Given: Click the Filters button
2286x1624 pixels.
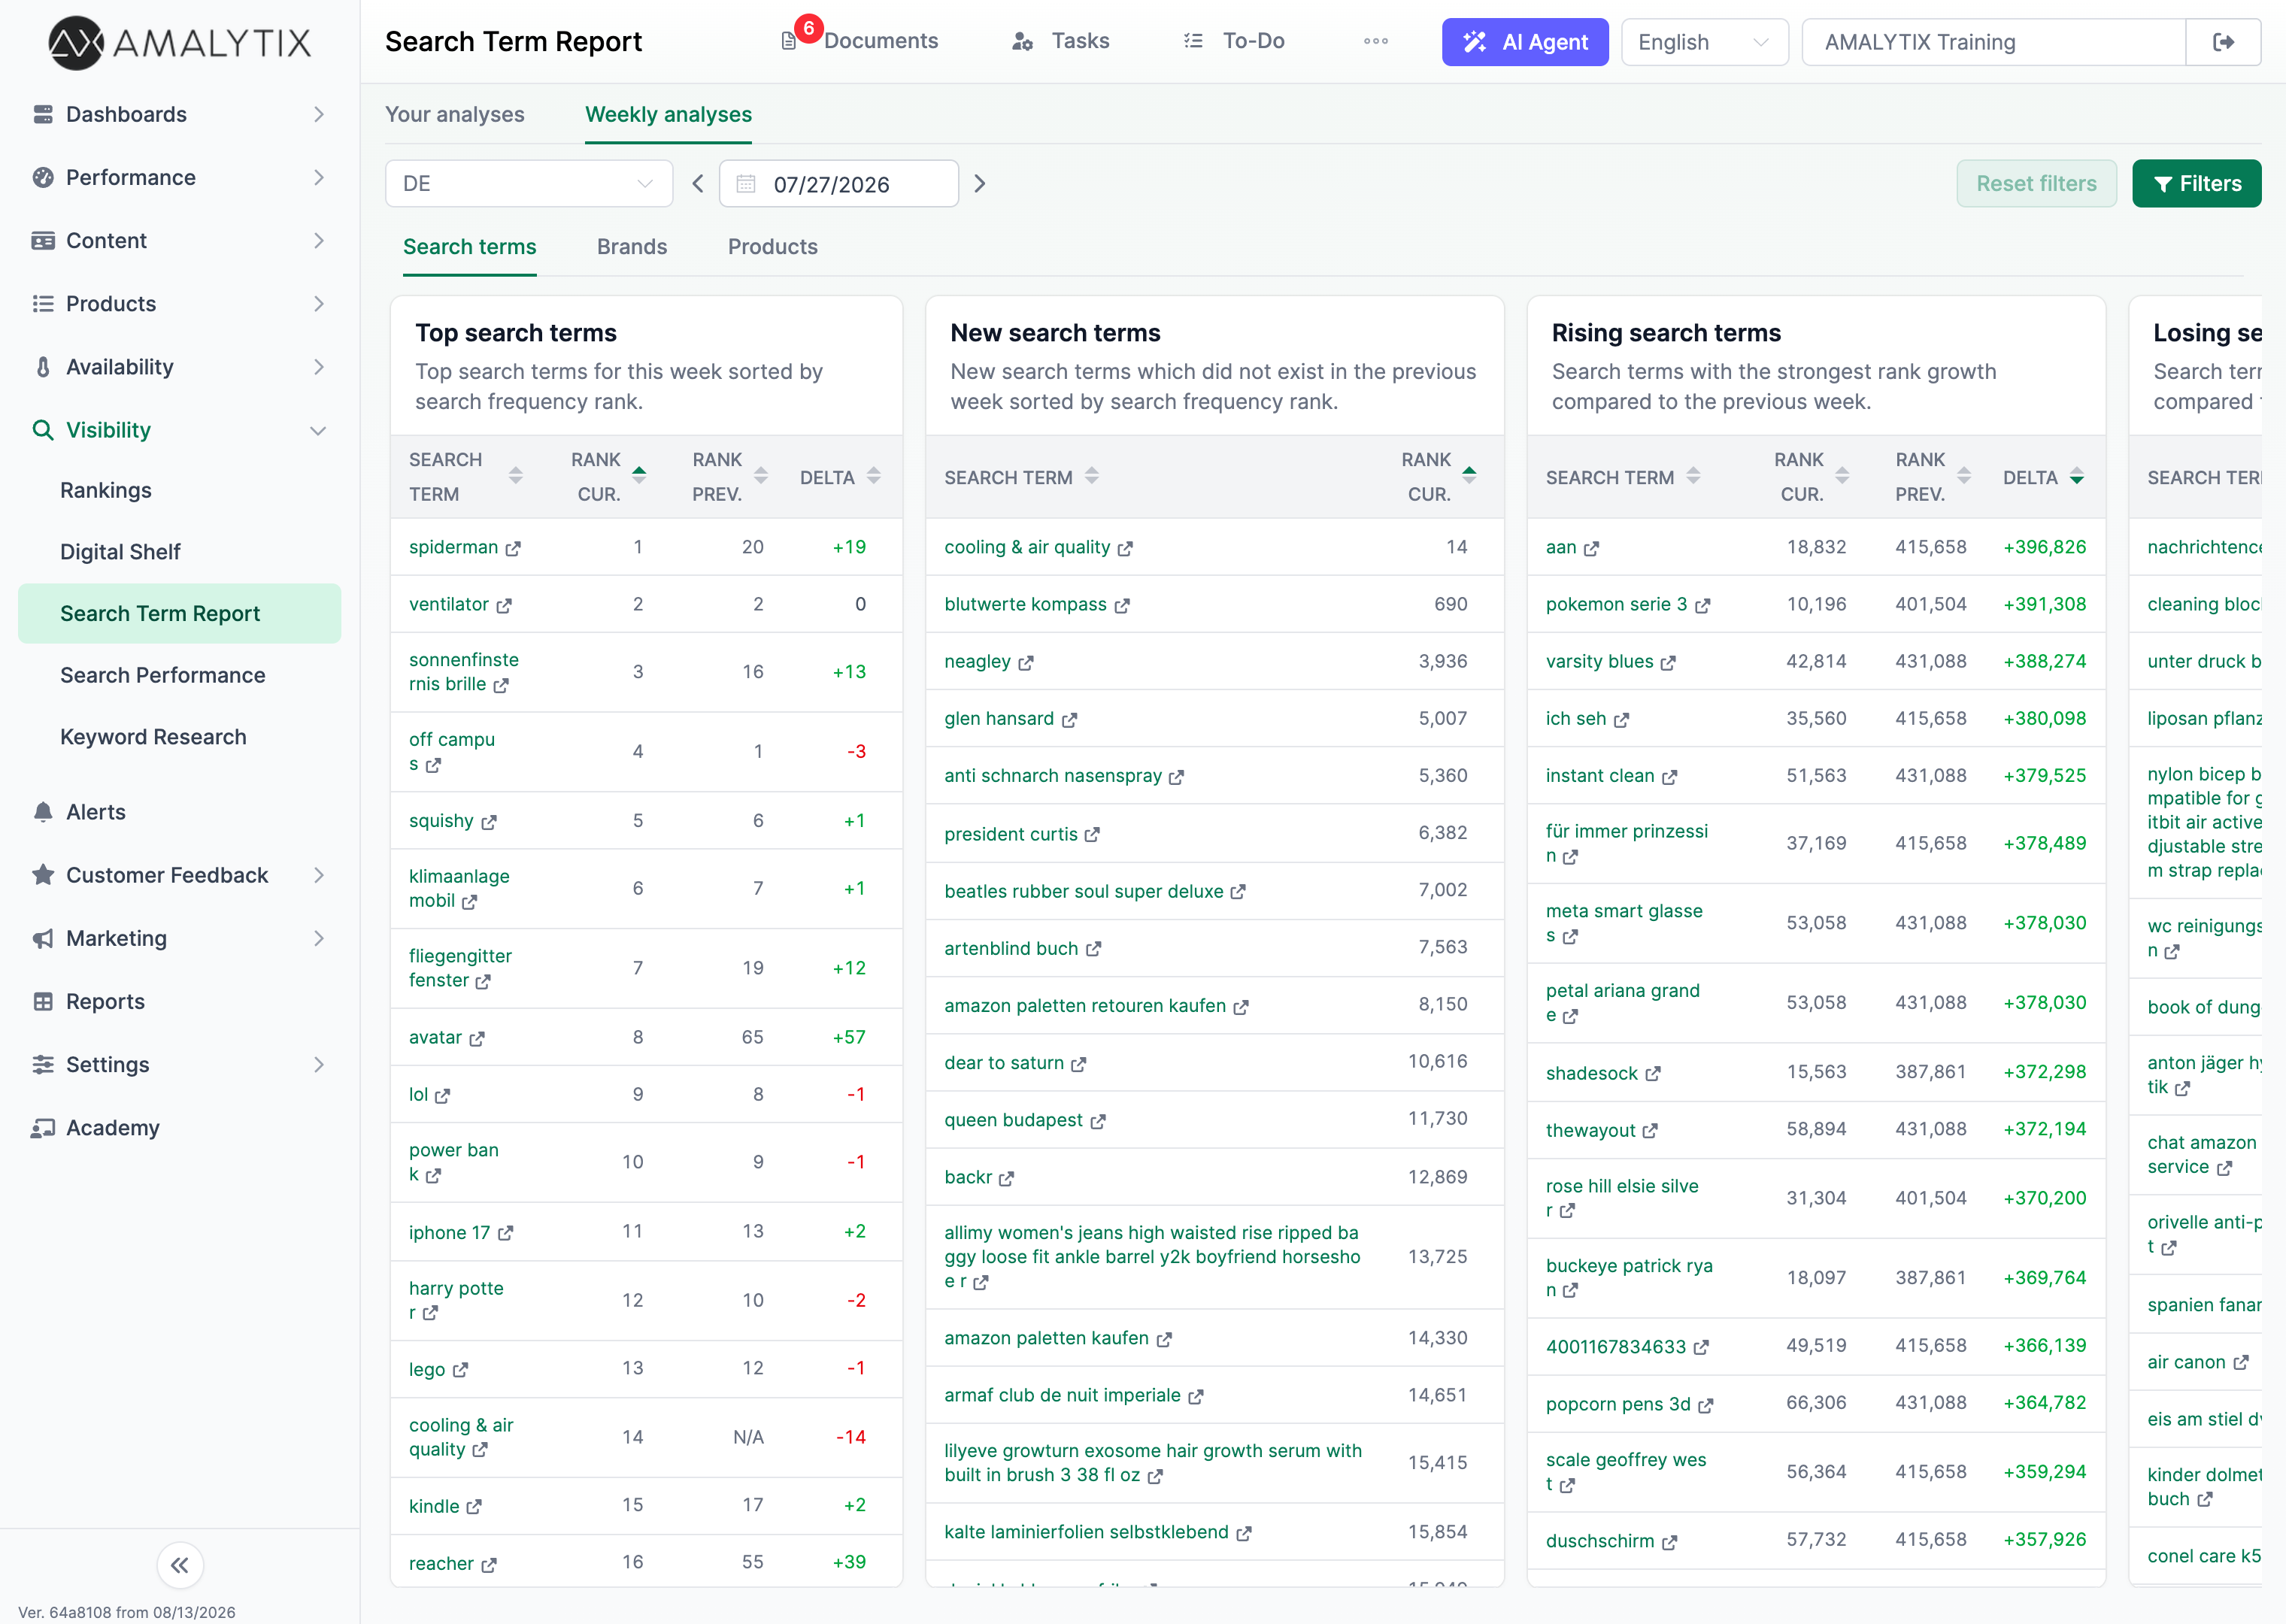Looking at the screenshot, I should coord(2196,184).
